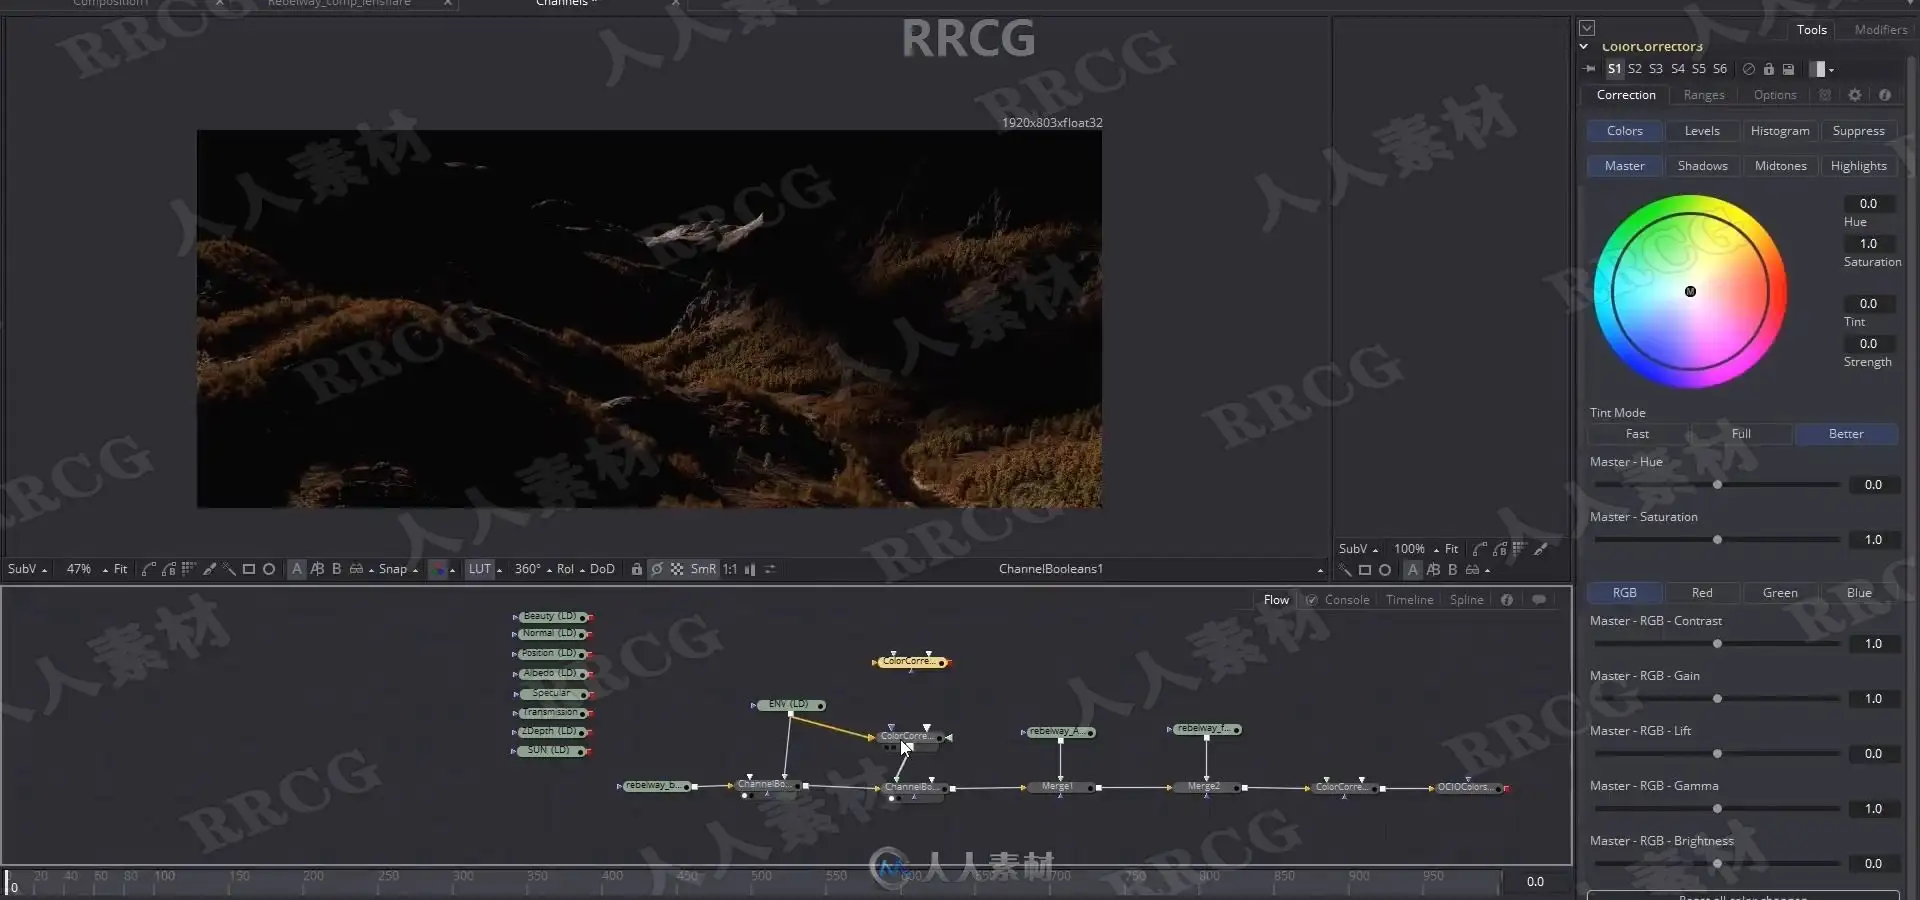Lock the ColorCorrector3 tool
The height and width of the screenshot is (900, 1920).
1769,69
